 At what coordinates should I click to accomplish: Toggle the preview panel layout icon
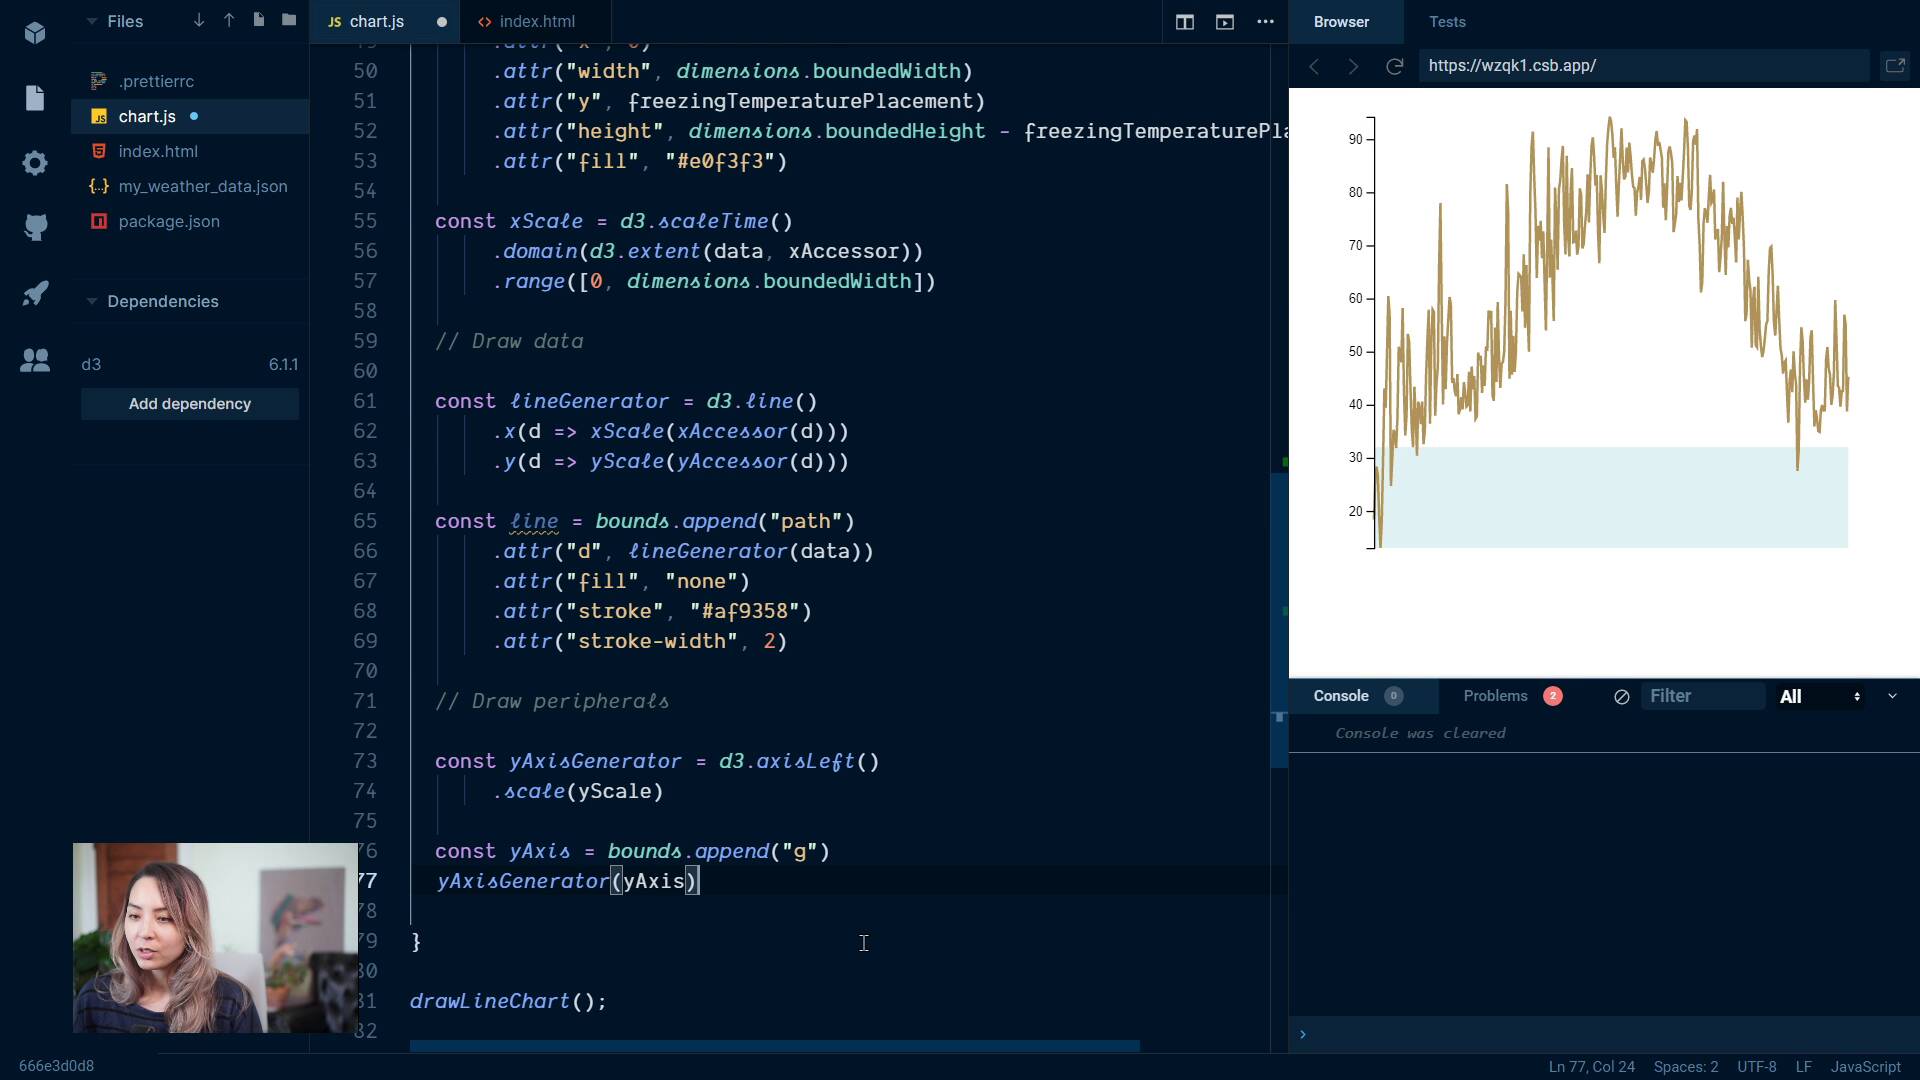coord(1224,22)
